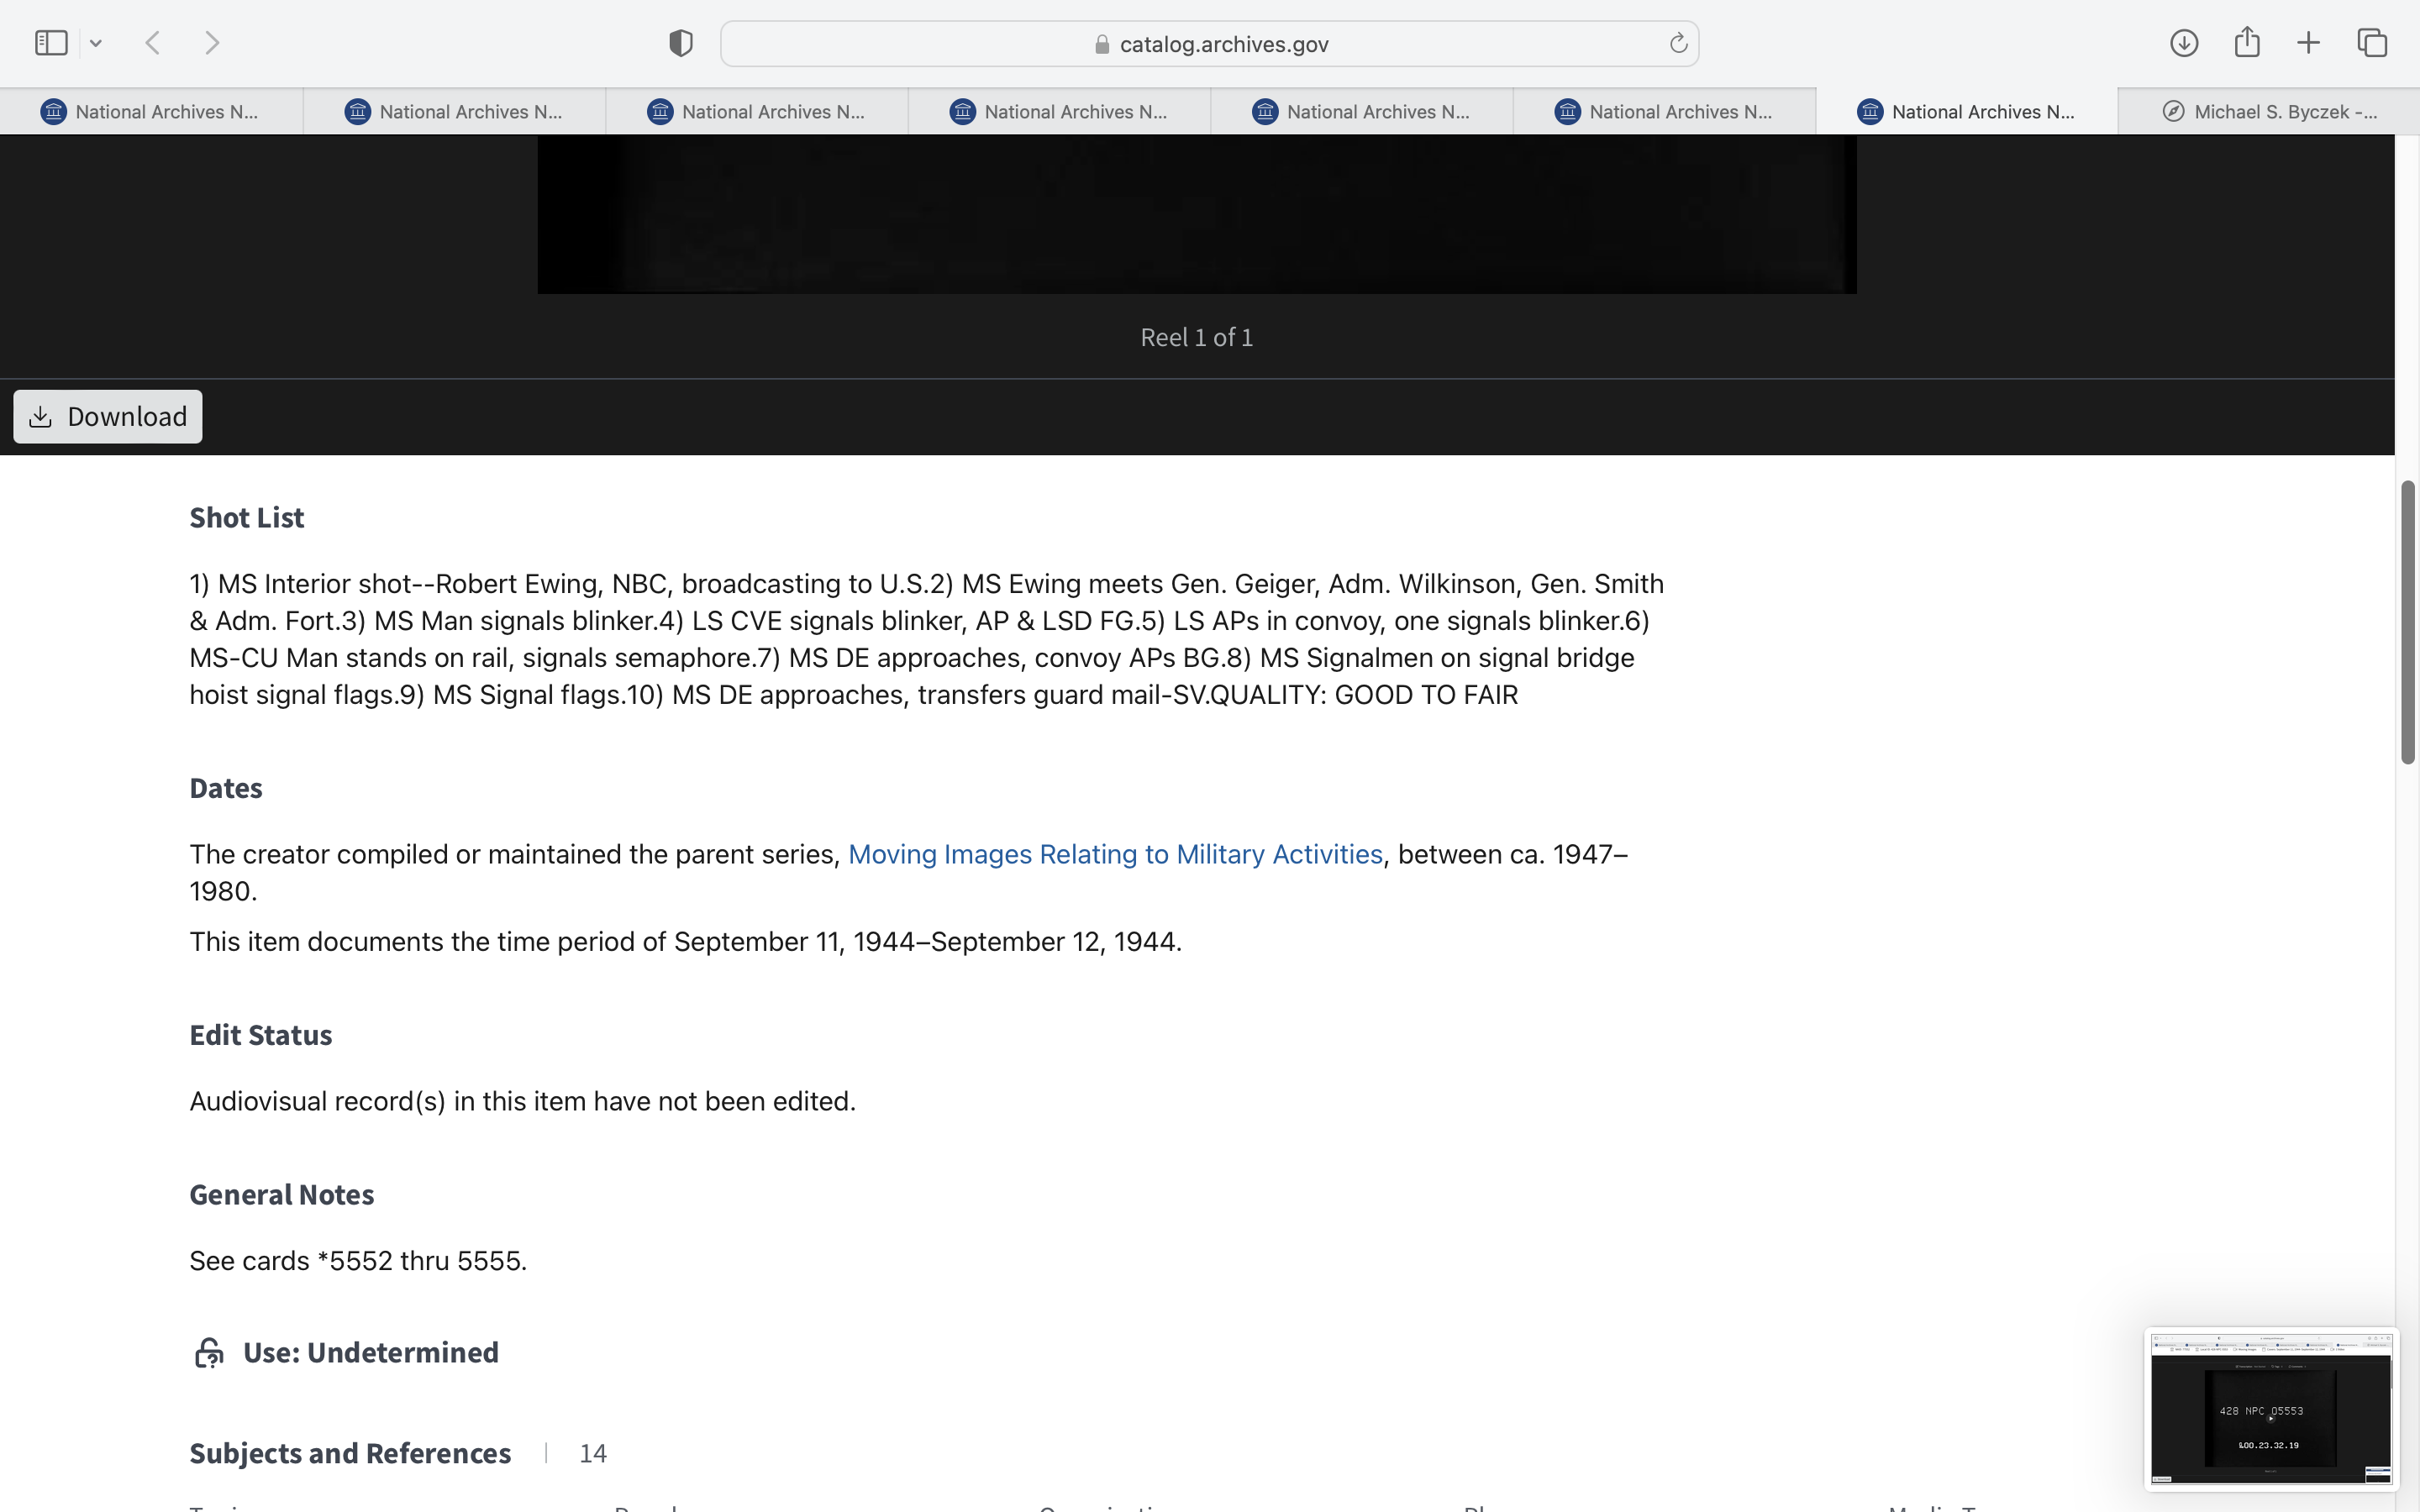Click the Use: Undetermined rights icon
This screenshot has height=1512, width=2420.
[208, 1353]
